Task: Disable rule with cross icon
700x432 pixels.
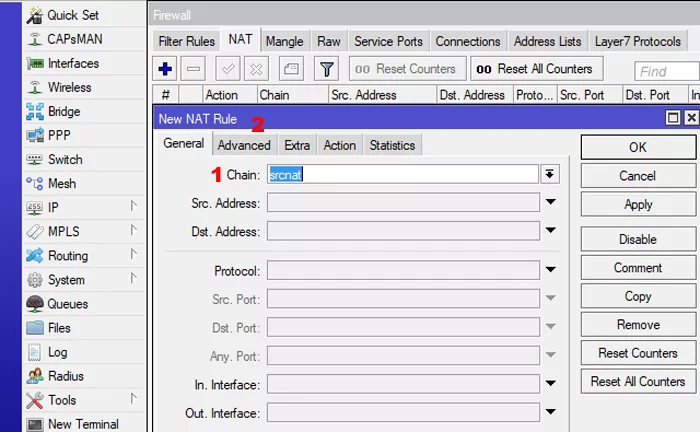Action: click(x=256, y=69)
